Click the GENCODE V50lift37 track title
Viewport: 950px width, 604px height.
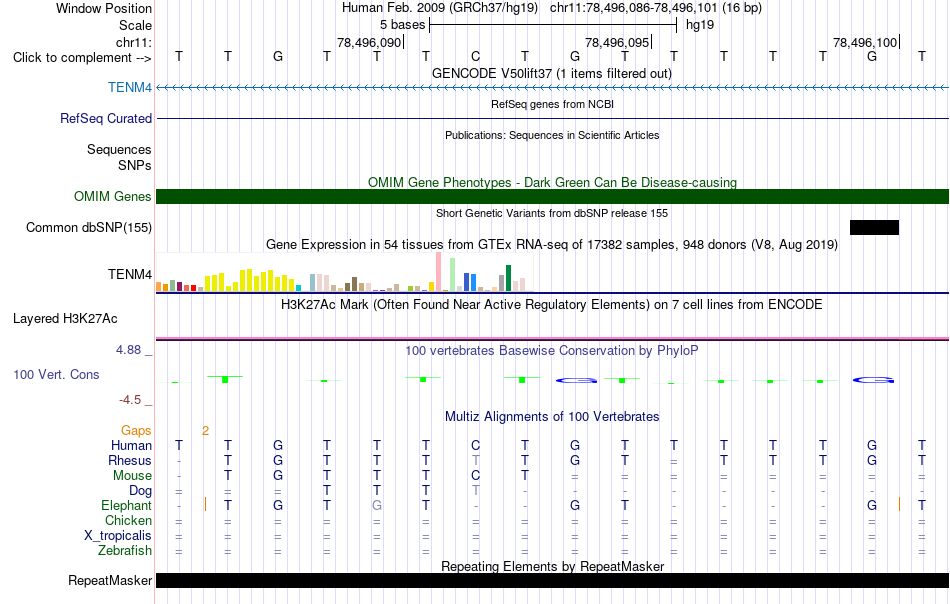coord(552,73)
